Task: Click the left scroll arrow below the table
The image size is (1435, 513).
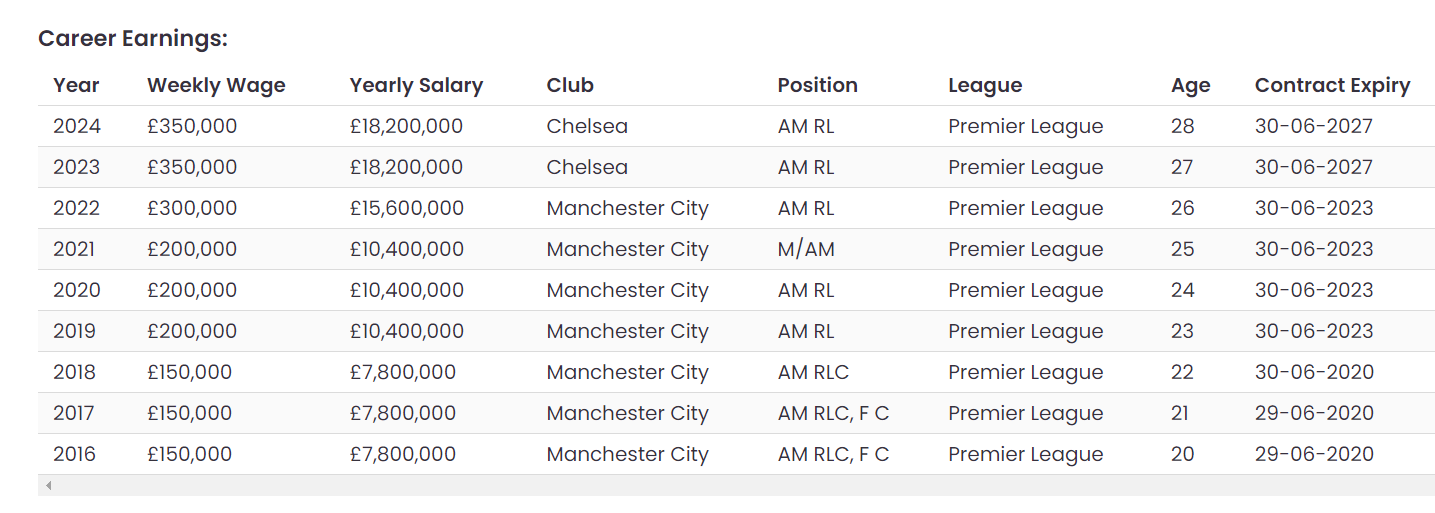Action: [x=48, y=486]
